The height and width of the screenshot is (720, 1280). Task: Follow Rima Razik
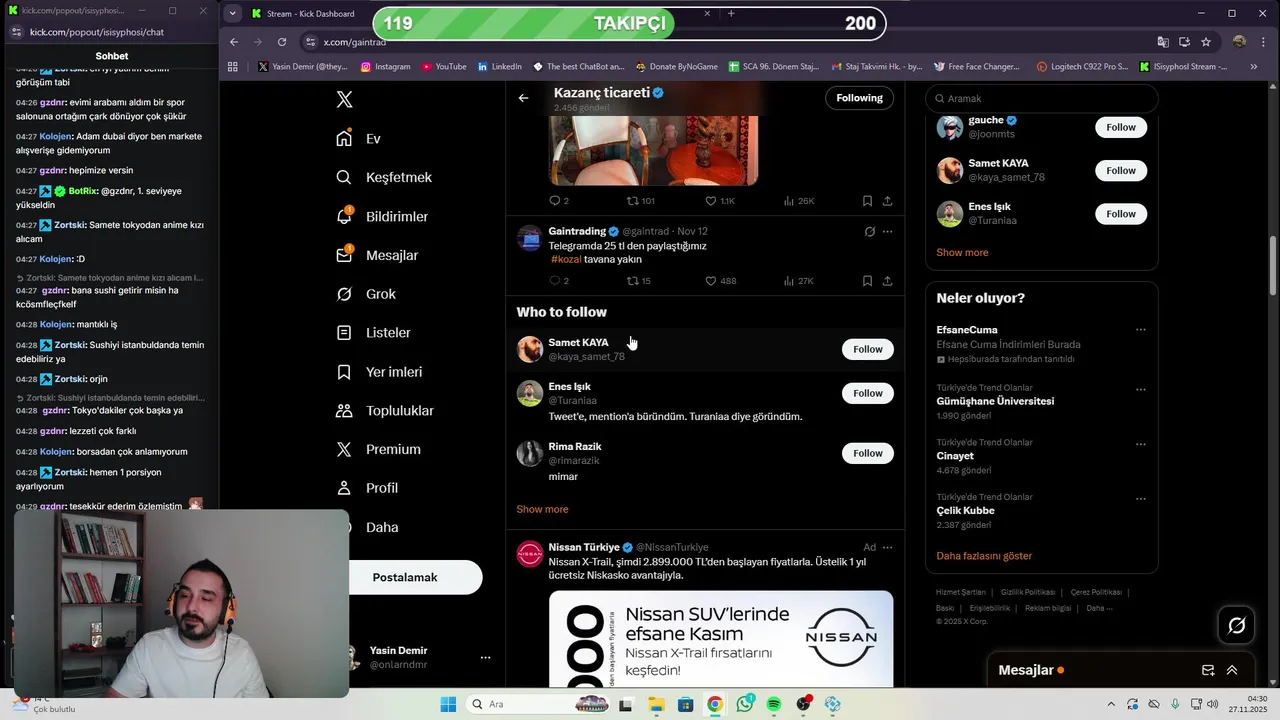pos(868,453)
